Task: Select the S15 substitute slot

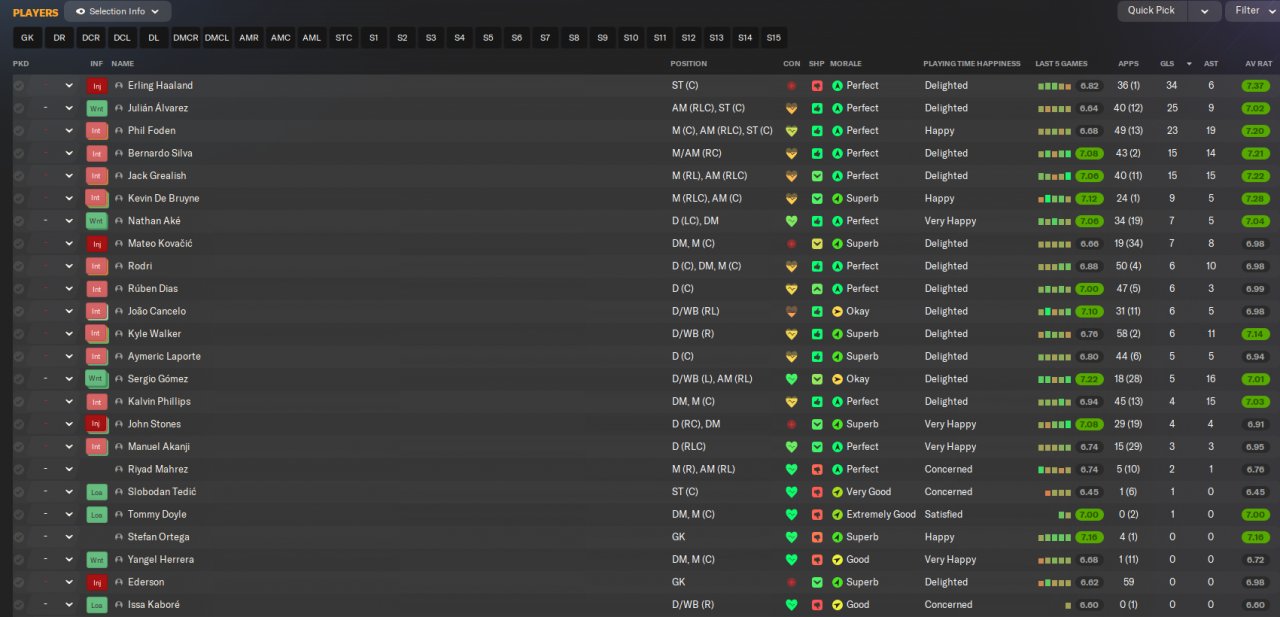Action: point(774,38)
